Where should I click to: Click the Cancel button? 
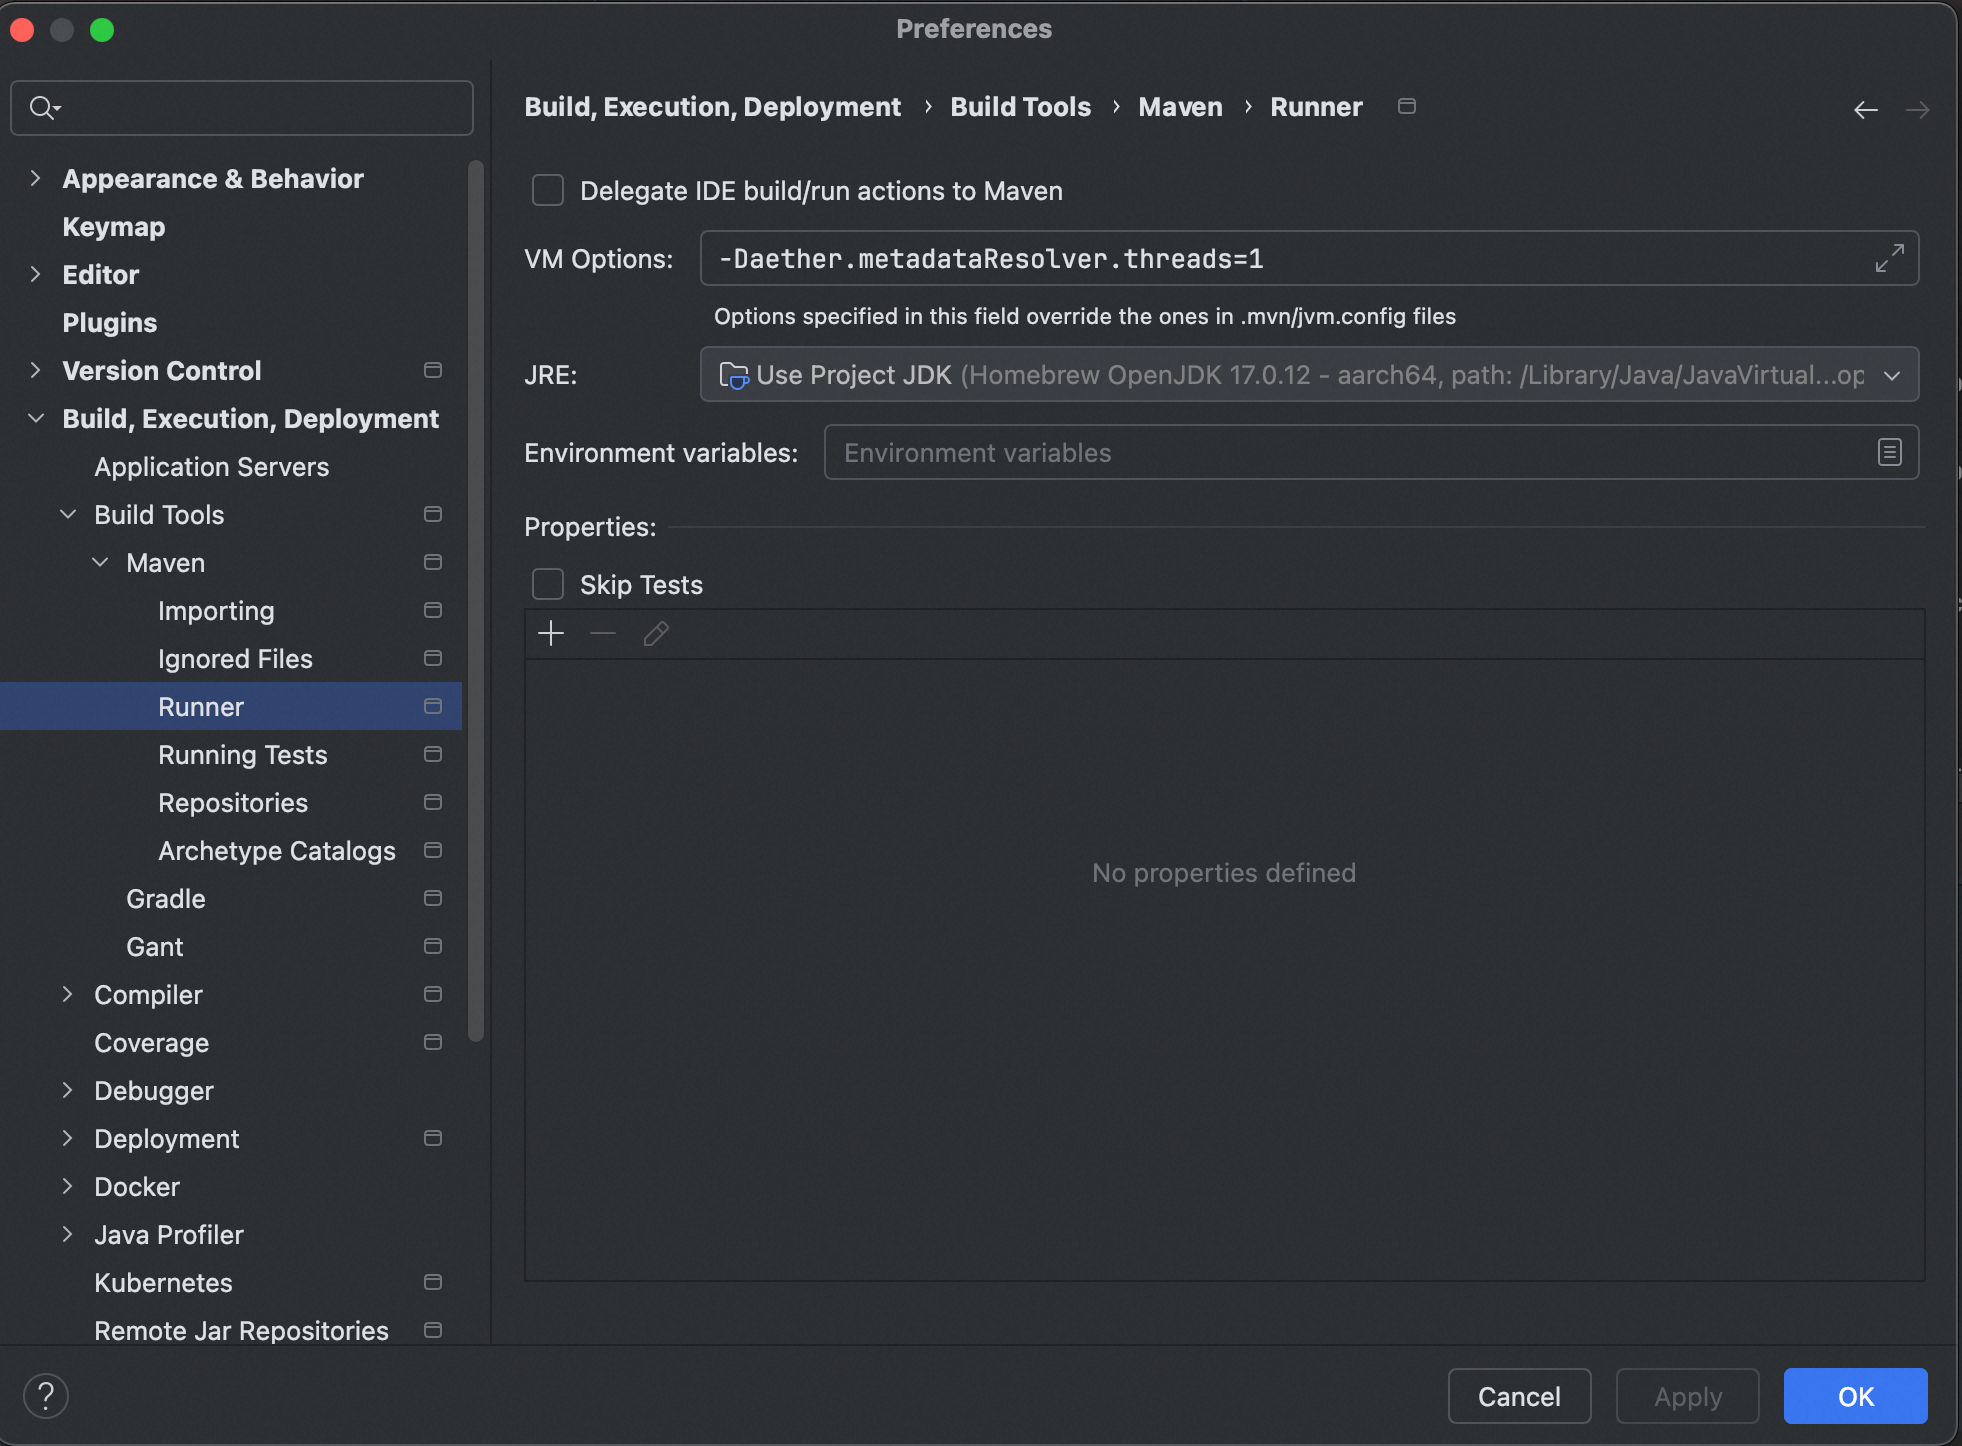(1519, 1396)
